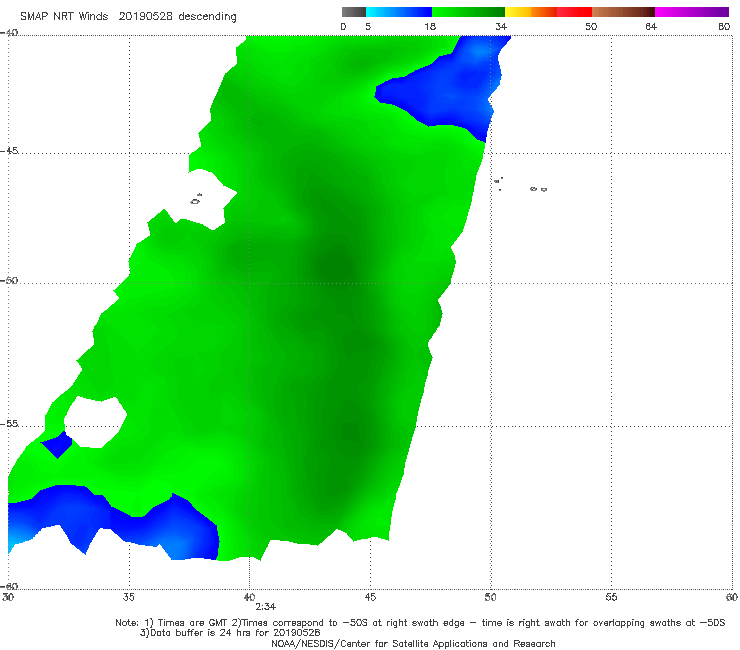Screen dimensions: 740x650
Task: Click the note "3)Data buffer is 24 hrs"
Action: coord(230,633)
